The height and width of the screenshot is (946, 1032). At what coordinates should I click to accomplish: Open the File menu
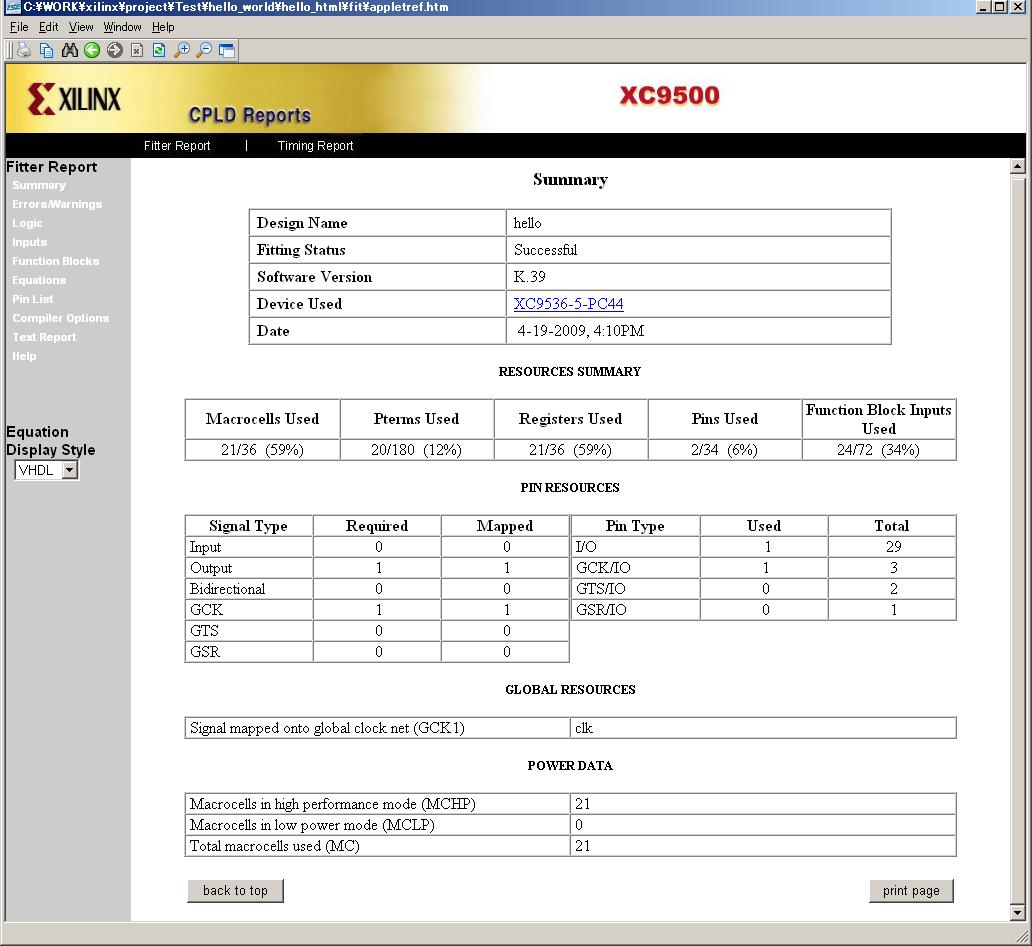point(19,27)
